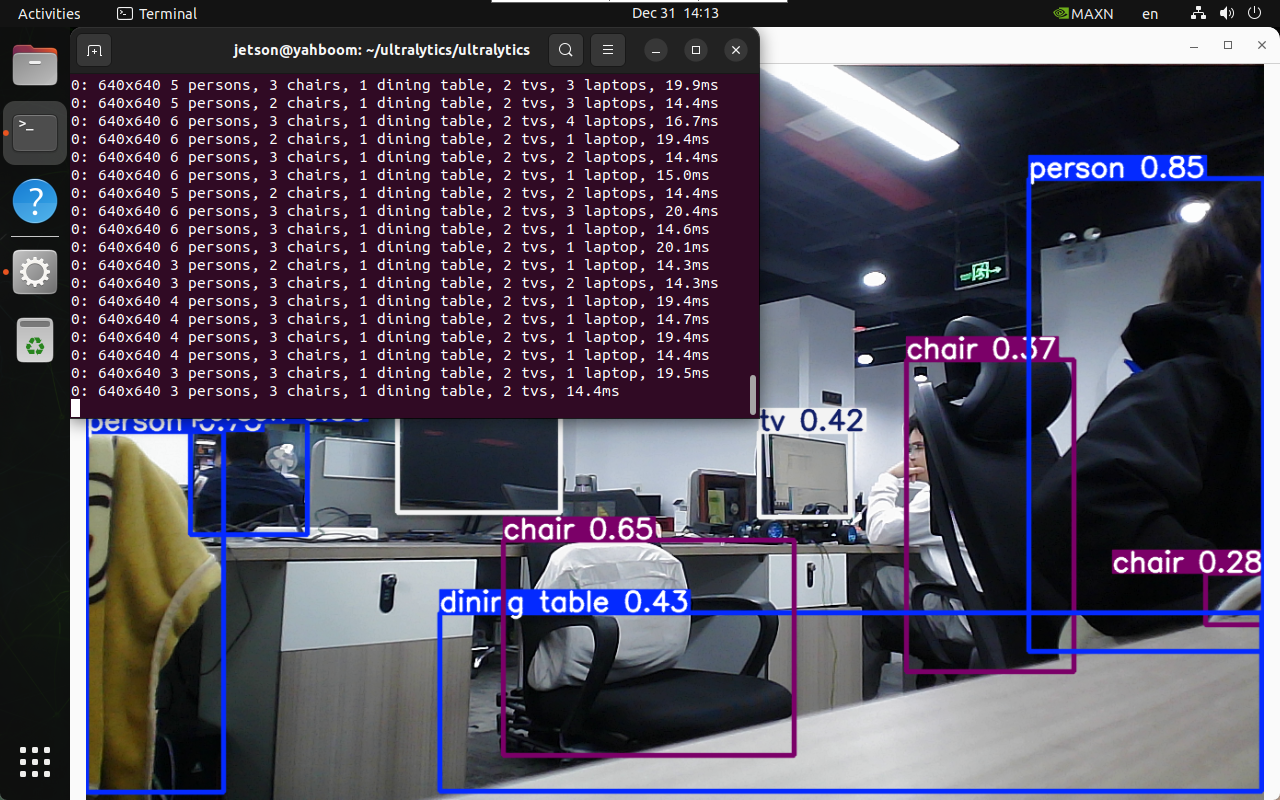Click the terminal search icon
The height and width of the screenshot is (800, 1280).
566,50
